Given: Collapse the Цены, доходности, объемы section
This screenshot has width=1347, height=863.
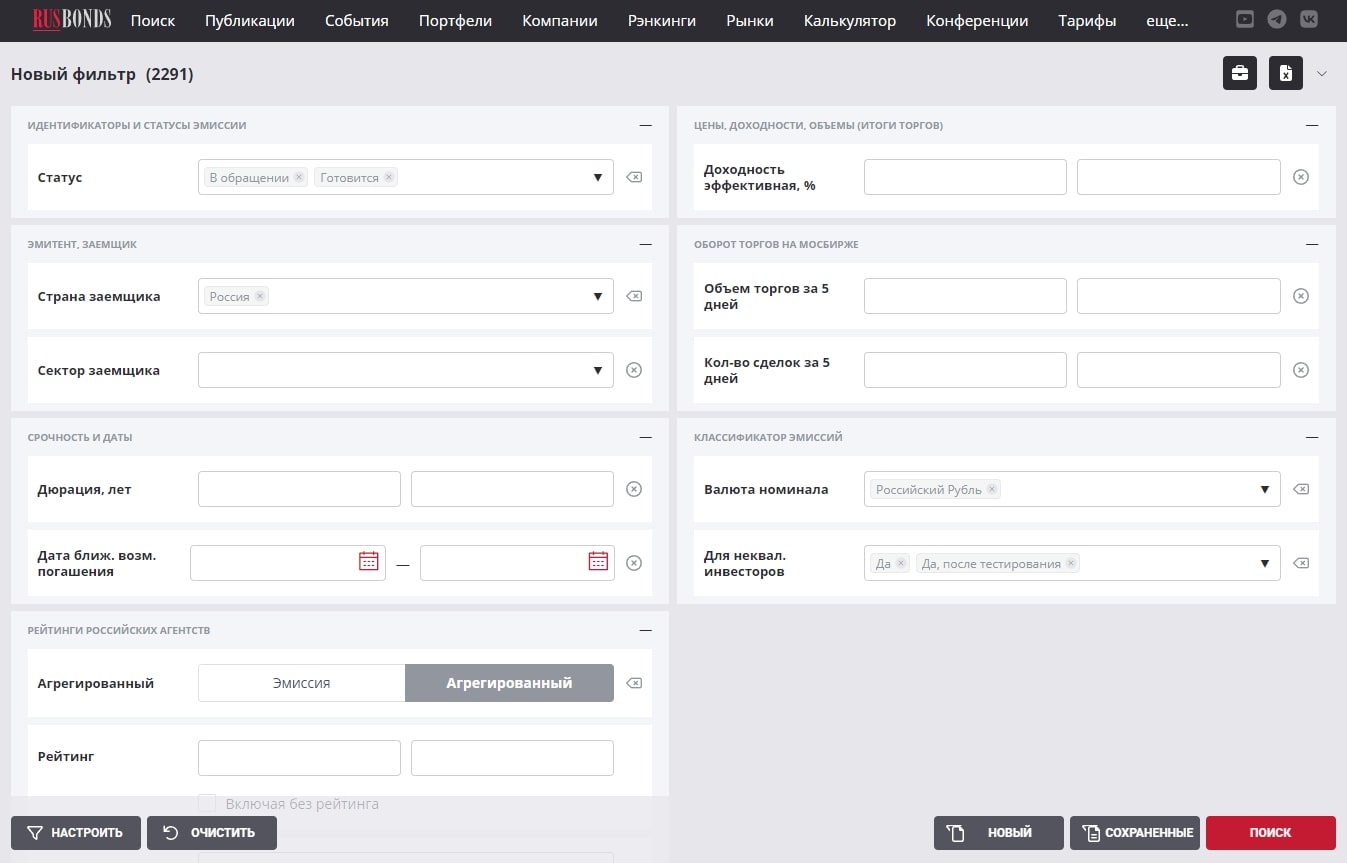Looking at the screenshot, I should 1312,125.
